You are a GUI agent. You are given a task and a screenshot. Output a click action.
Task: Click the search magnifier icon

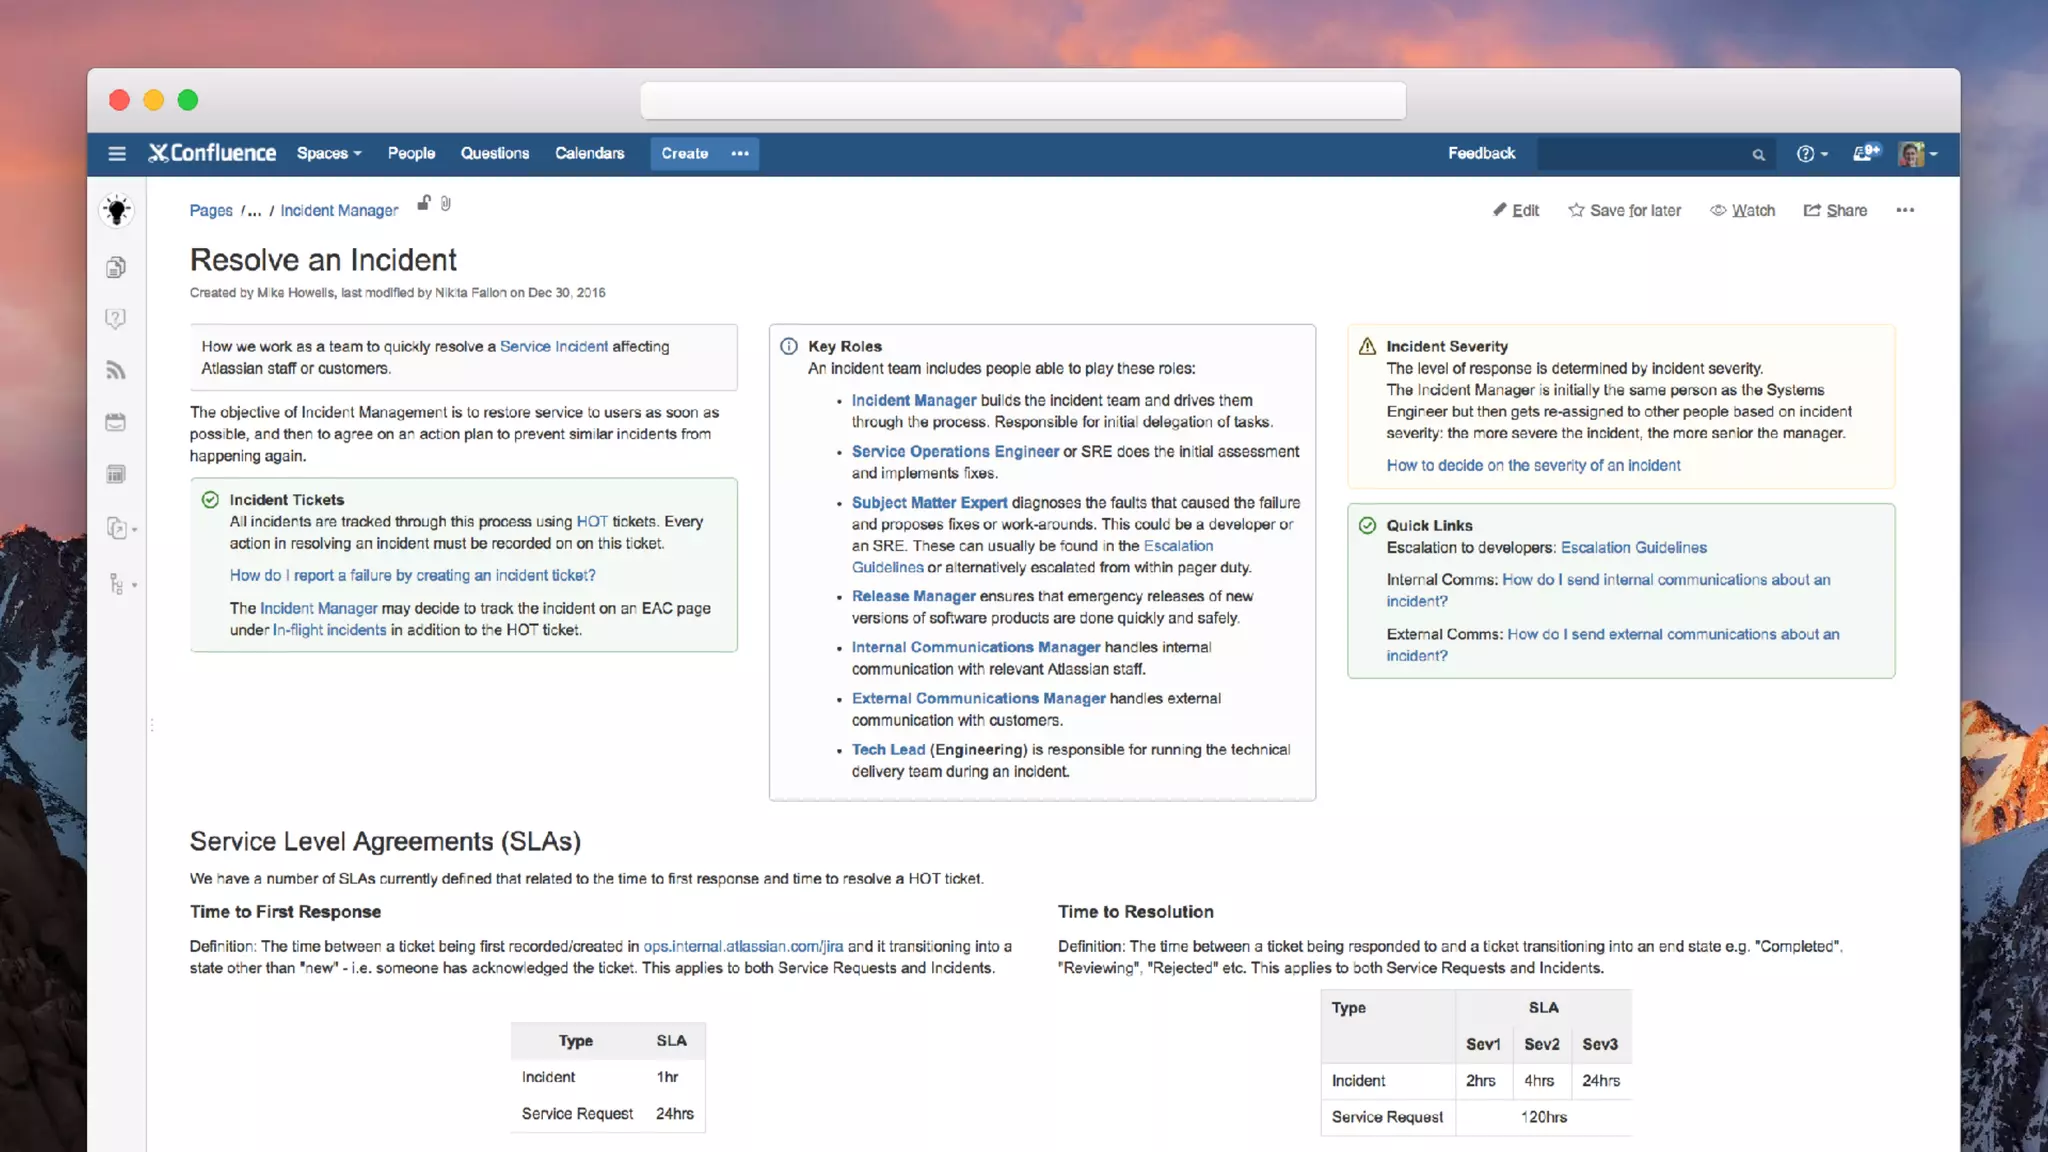coord(1758,154)
